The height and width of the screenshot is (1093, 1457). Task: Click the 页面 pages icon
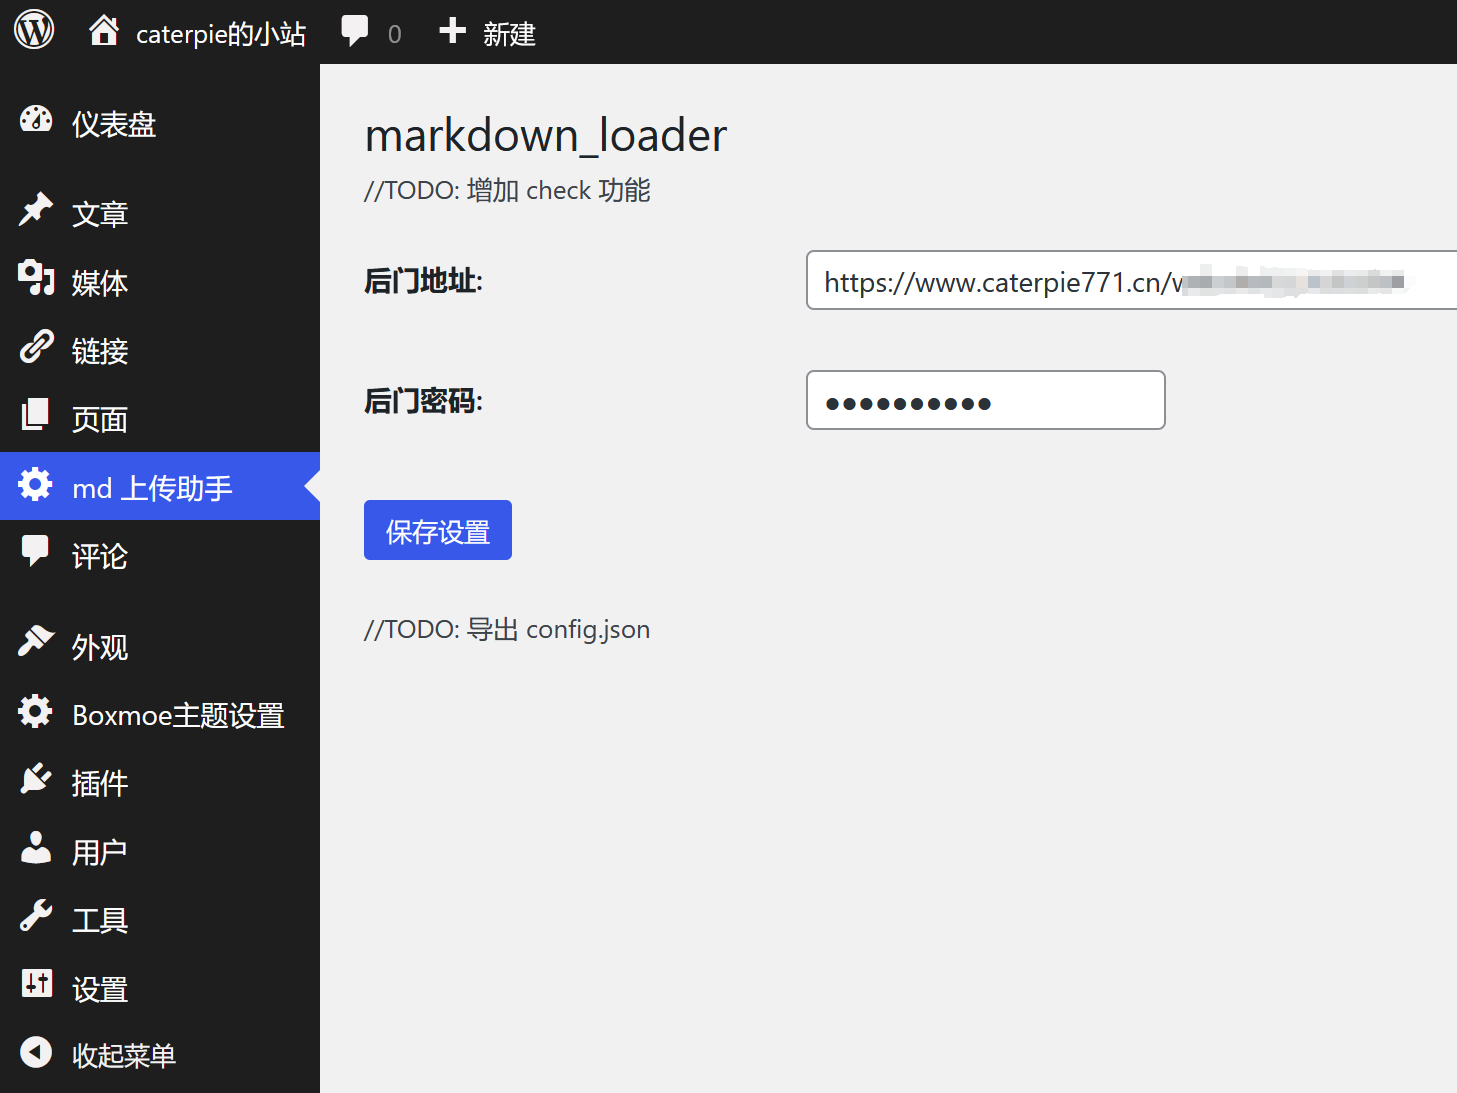(36, 414)
